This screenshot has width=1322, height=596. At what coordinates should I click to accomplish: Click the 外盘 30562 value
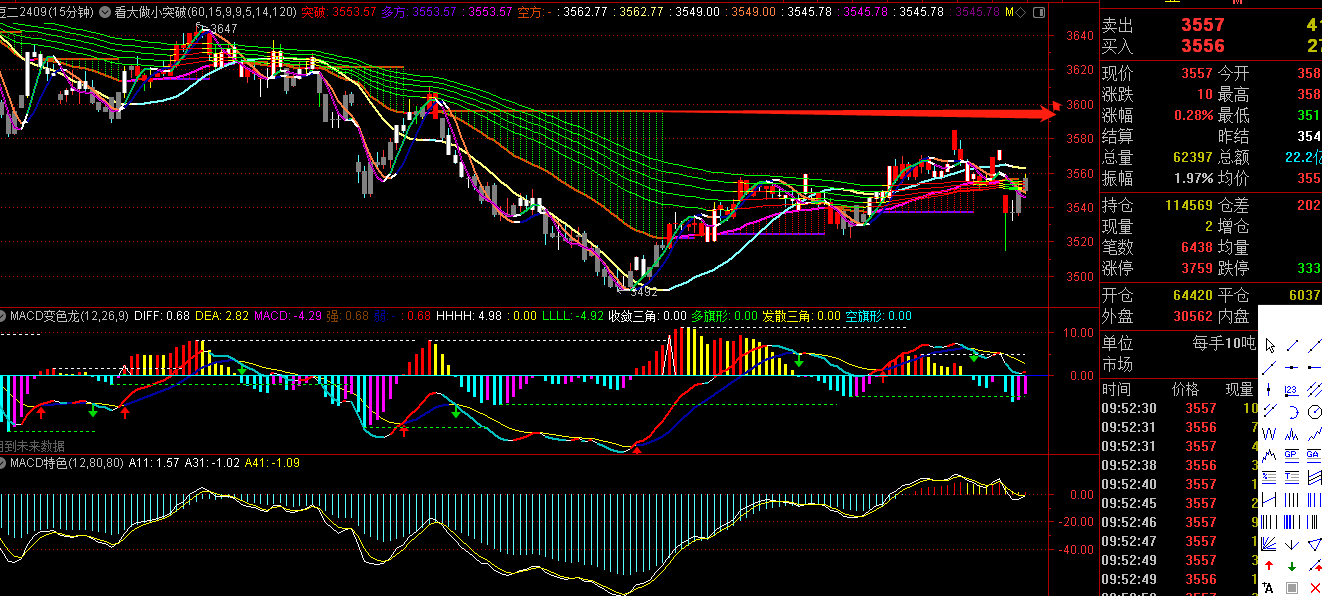coord(1193,316)
